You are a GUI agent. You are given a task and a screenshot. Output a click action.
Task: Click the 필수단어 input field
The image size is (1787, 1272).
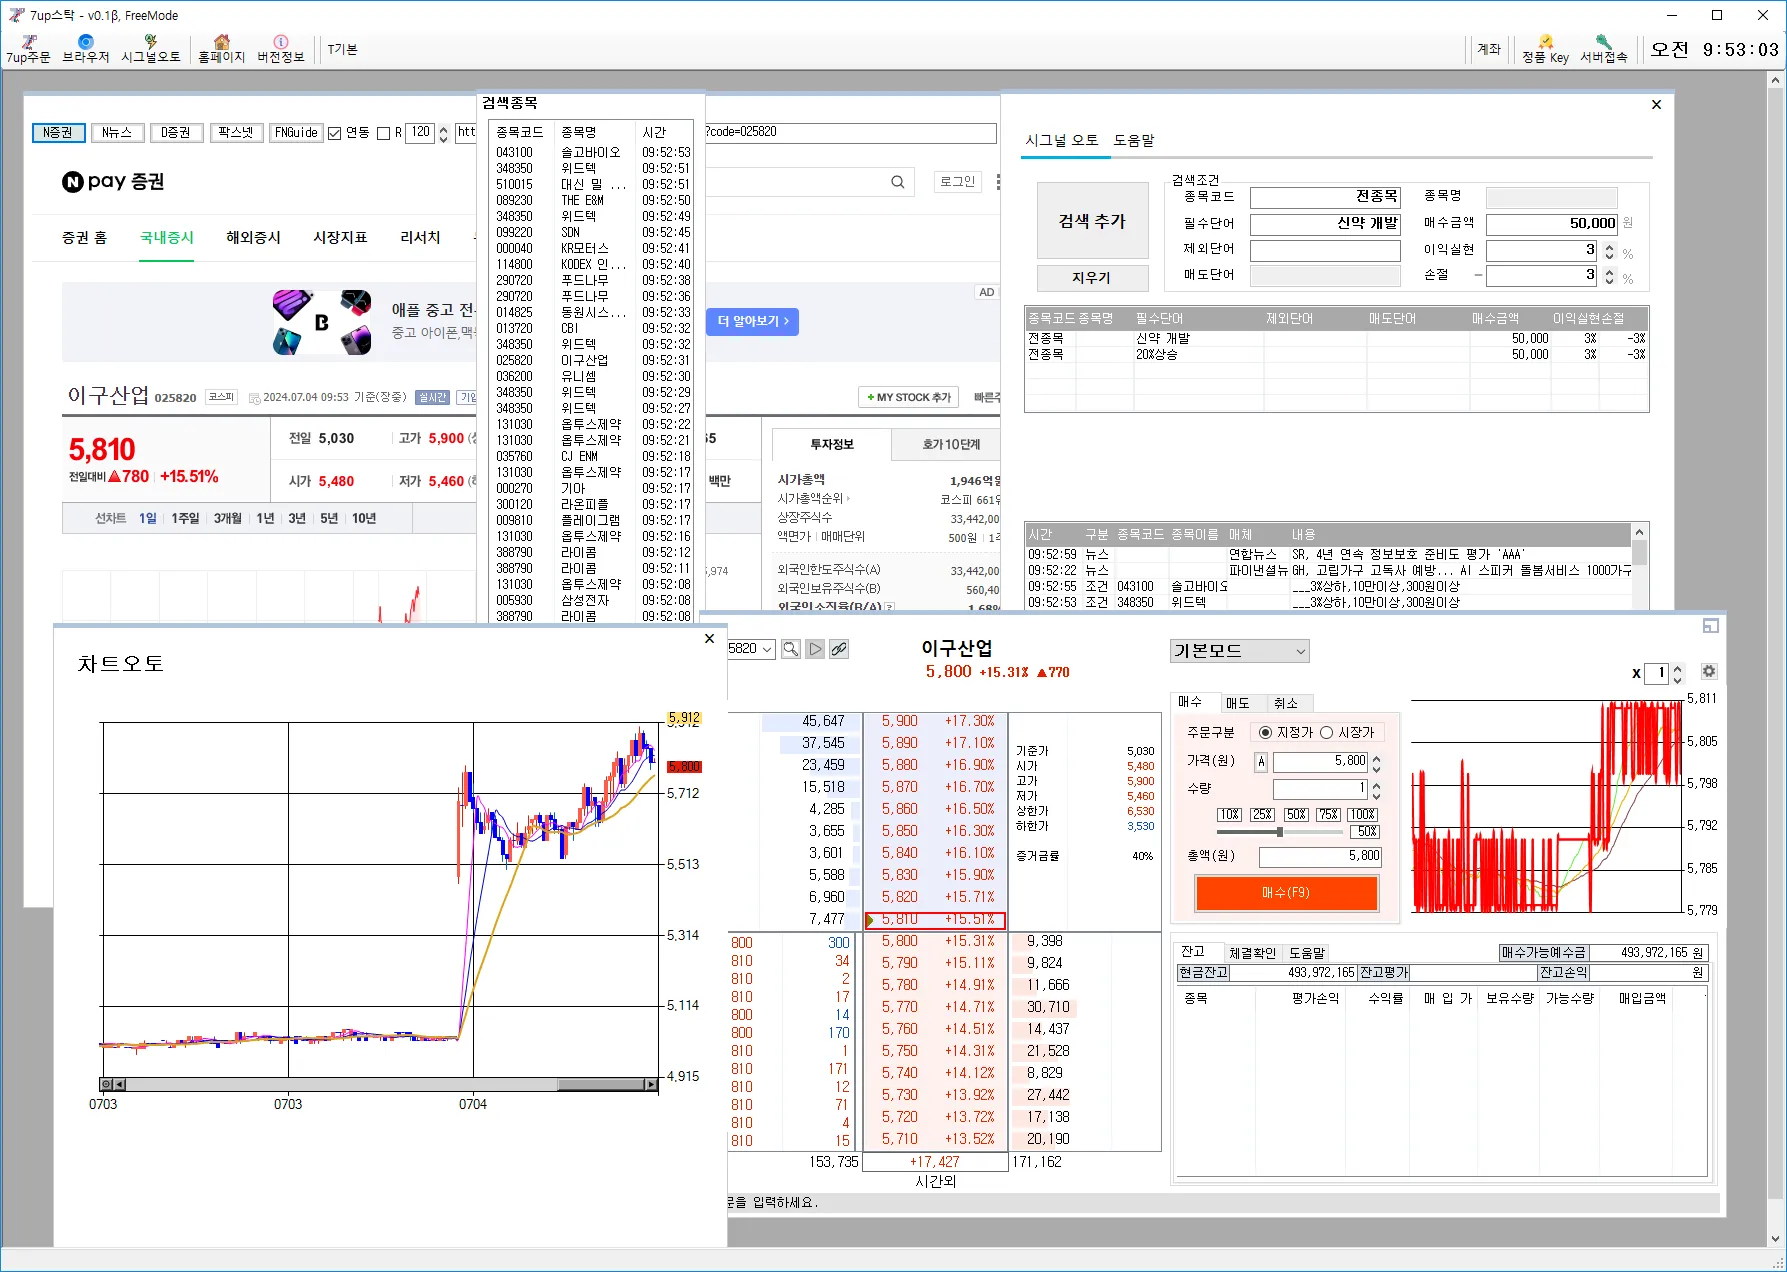(x=1325, y=224)
